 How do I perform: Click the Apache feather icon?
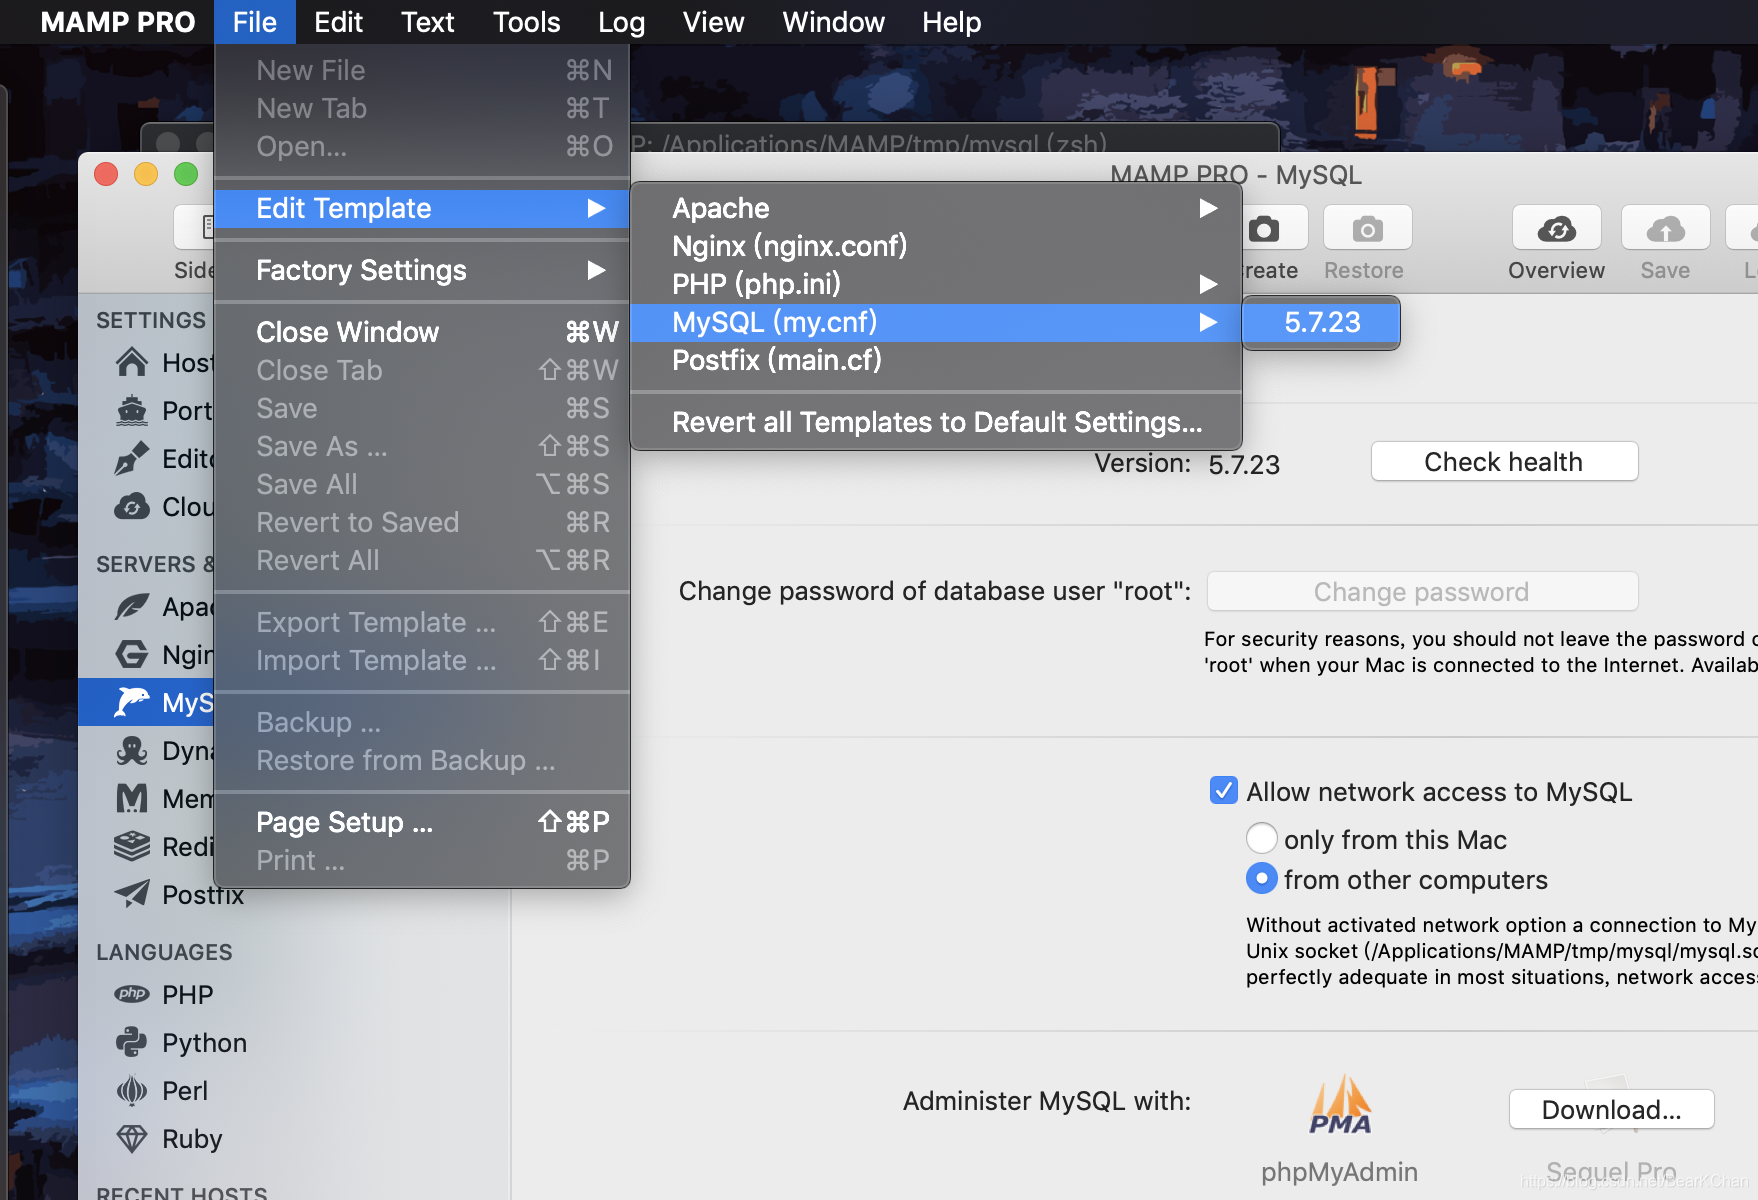[132, 606]
